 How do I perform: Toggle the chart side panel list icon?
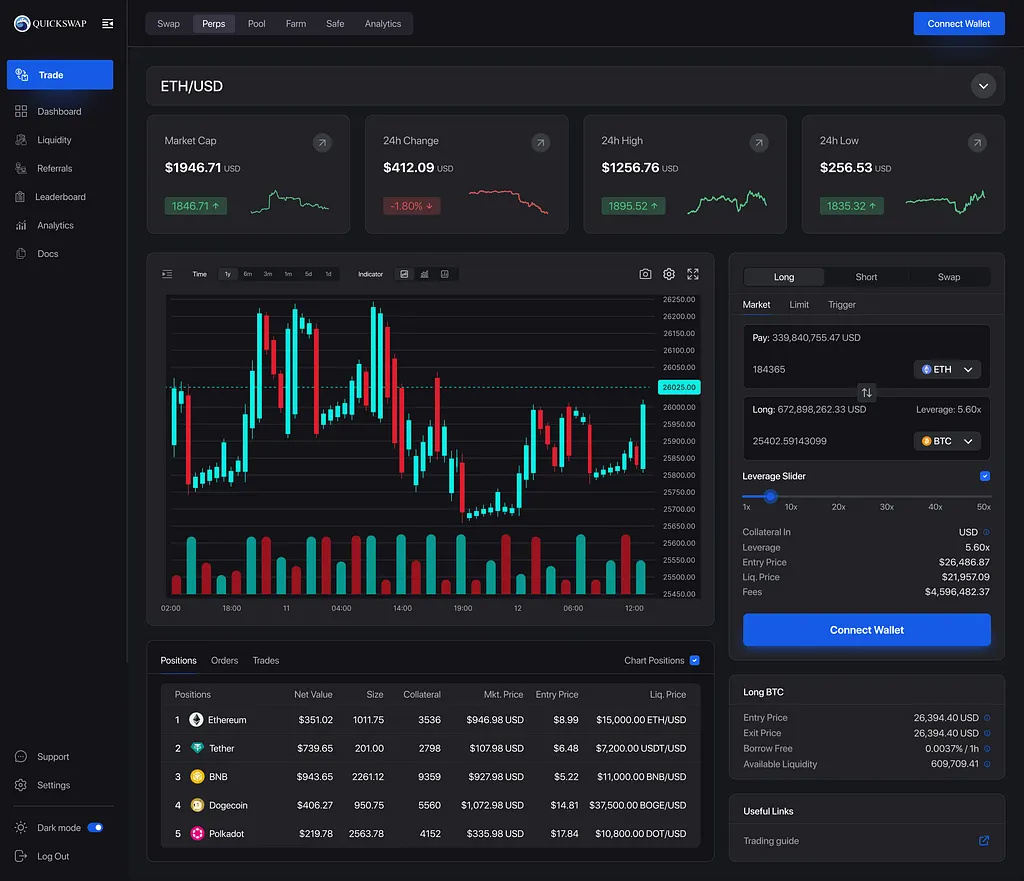[167, 274]
